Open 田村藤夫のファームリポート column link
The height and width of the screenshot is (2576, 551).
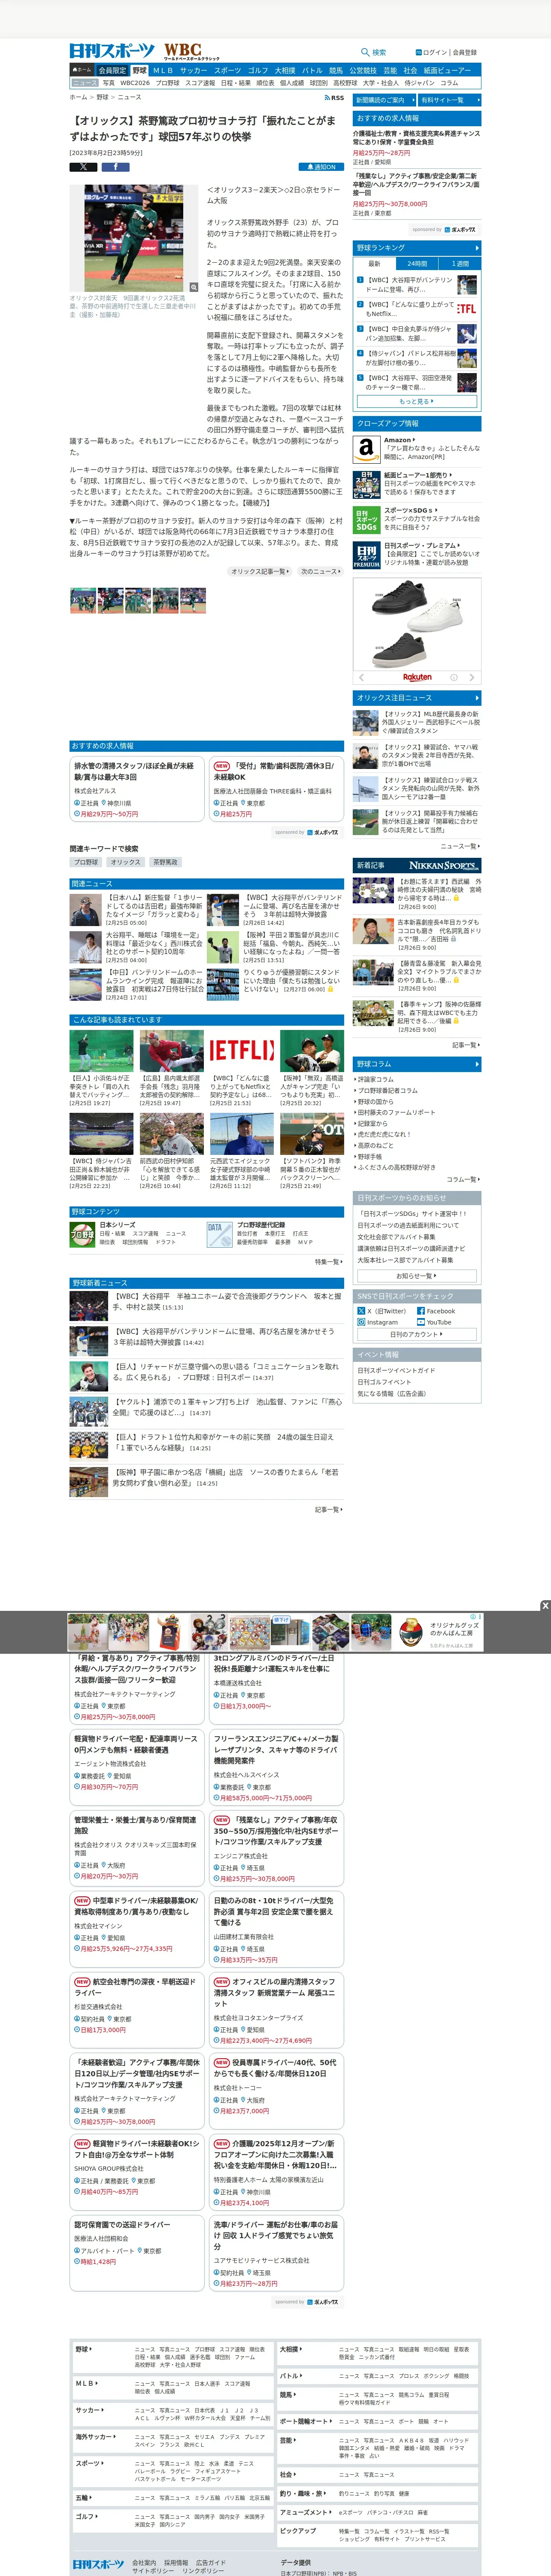(x=397, y=1112)
